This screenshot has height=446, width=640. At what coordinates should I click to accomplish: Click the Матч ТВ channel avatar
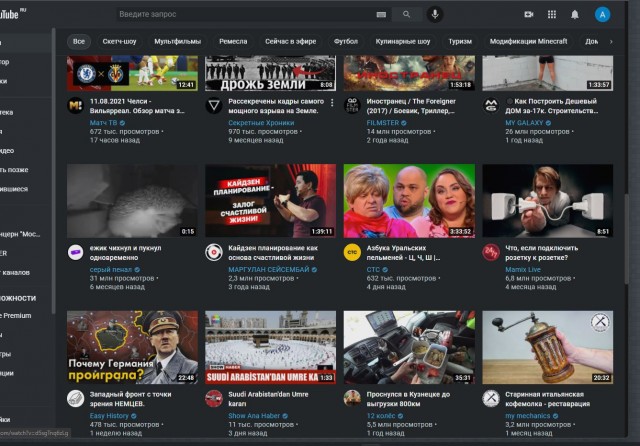pos(75,105)
